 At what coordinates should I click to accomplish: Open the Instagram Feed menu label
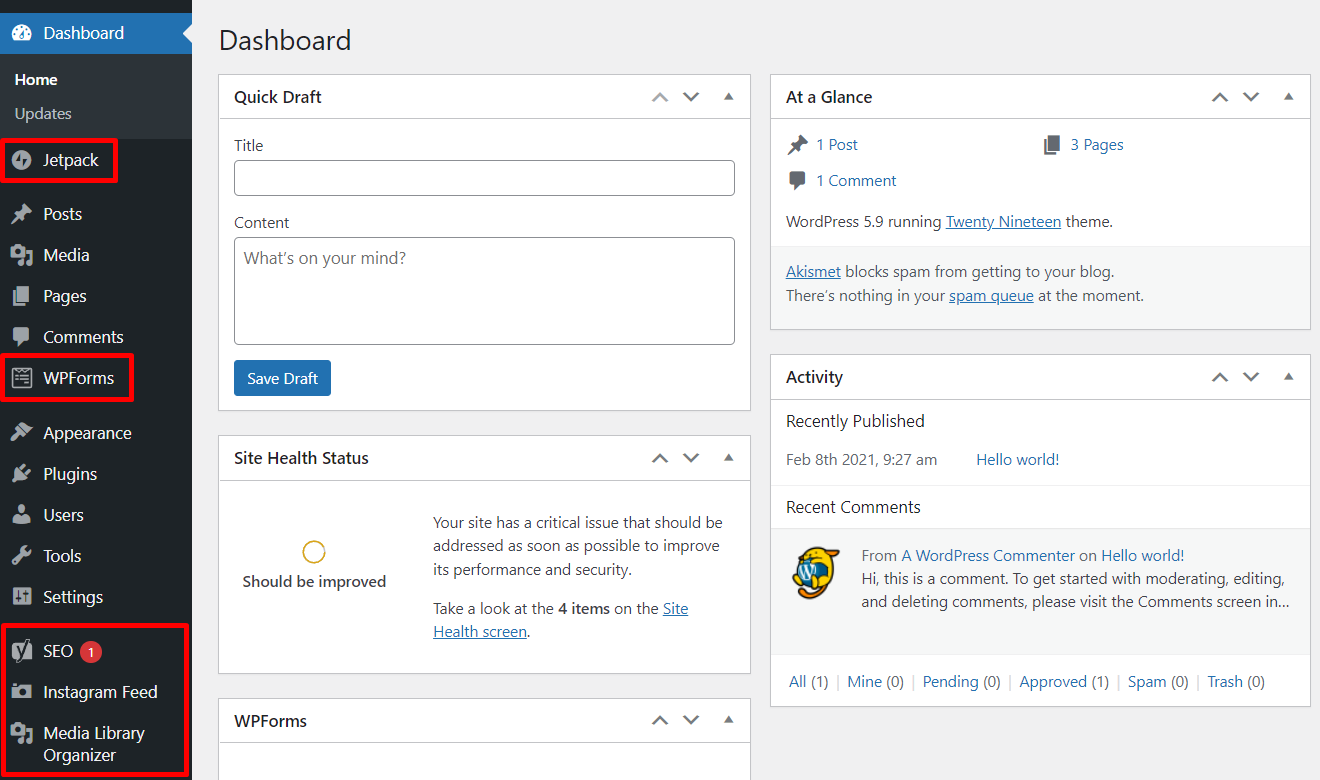(100, 692)
